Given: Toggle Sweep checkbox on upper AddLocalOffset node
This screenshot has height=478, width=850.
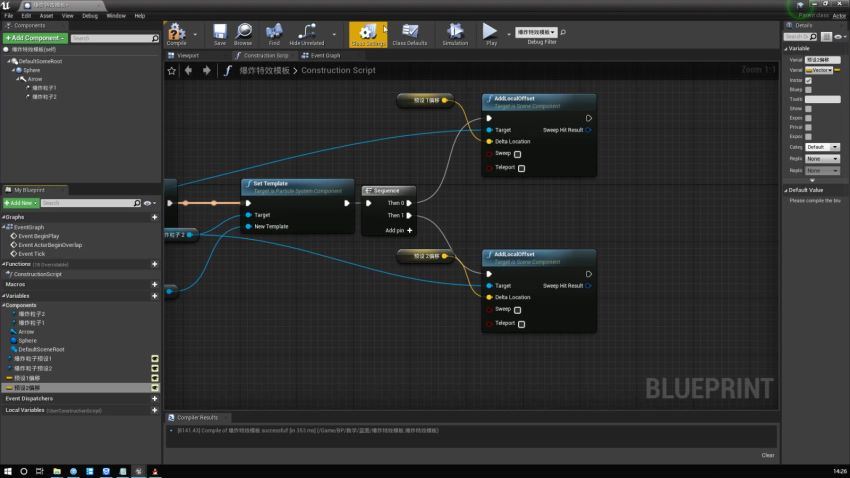Looking at the screenshot, I should click(518, 154).
